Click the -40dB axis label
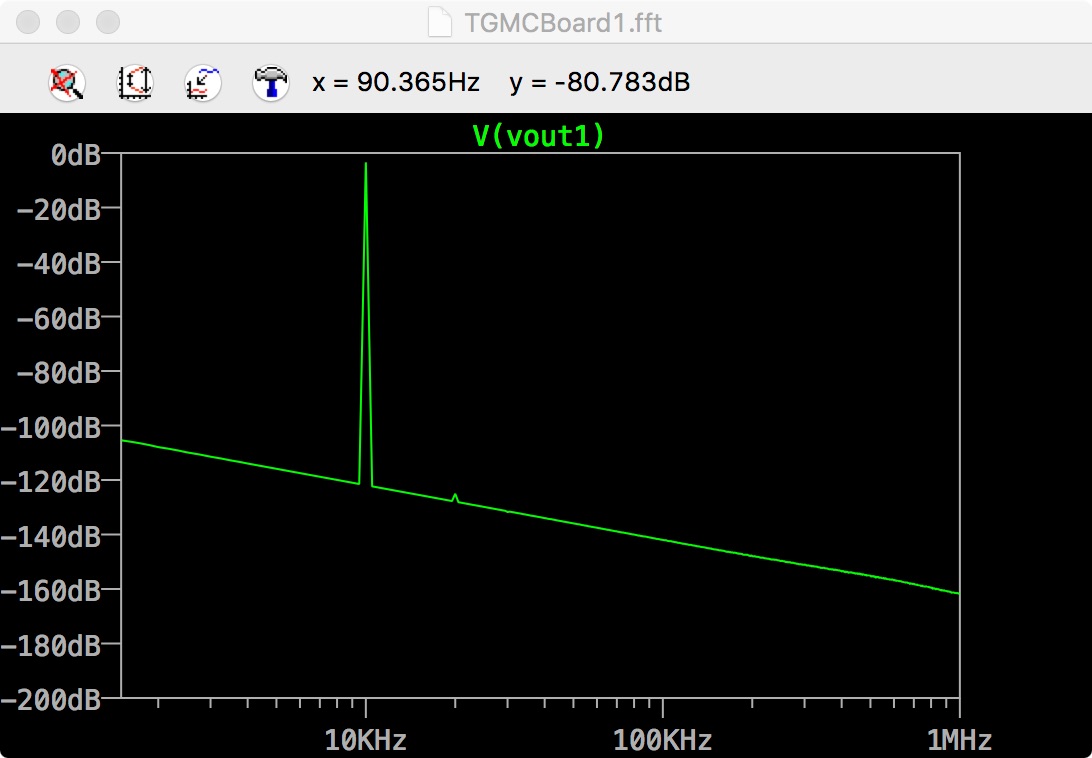The image size is (1092, 758). pyautogui.click(x=58, y=263)
